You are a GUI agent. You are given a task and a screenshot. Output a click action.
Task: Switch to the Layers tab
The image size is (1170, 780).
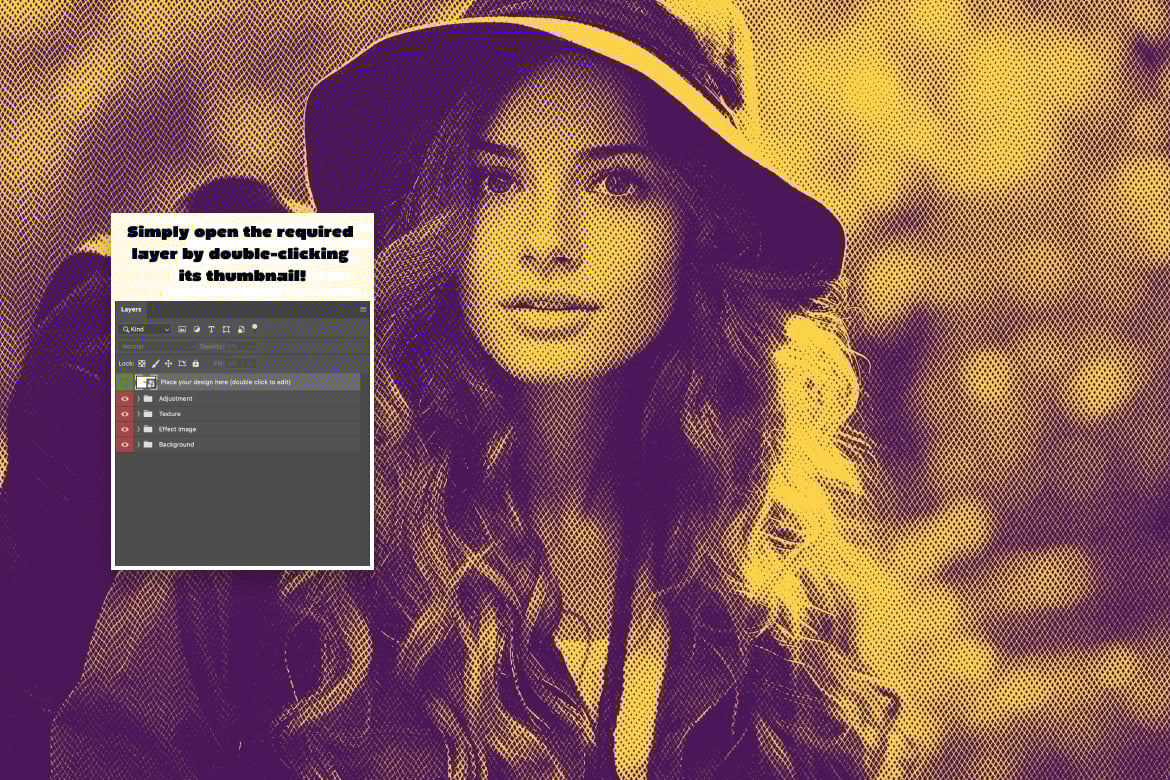[x=131, y=309]
